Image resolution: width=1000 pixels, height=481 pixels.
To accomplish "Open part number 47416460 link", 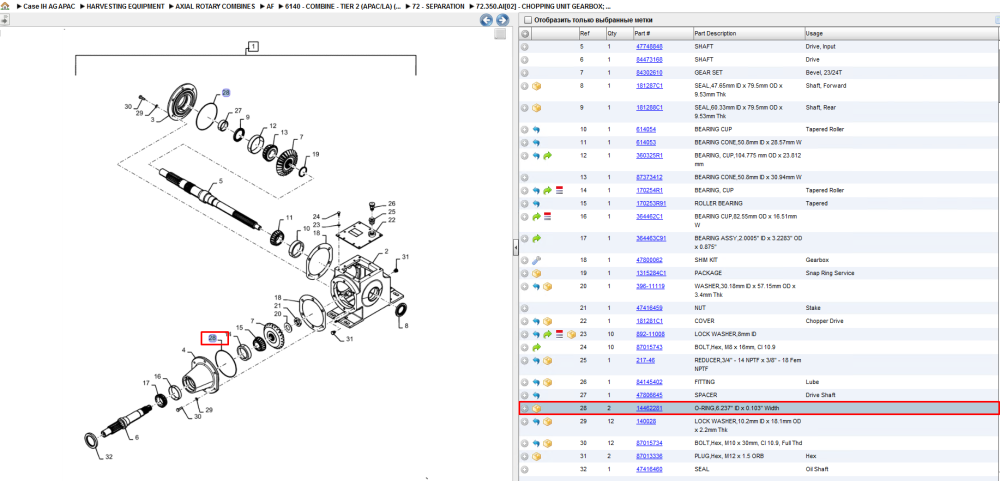I will pyautogui.click(x=649, y=469).
